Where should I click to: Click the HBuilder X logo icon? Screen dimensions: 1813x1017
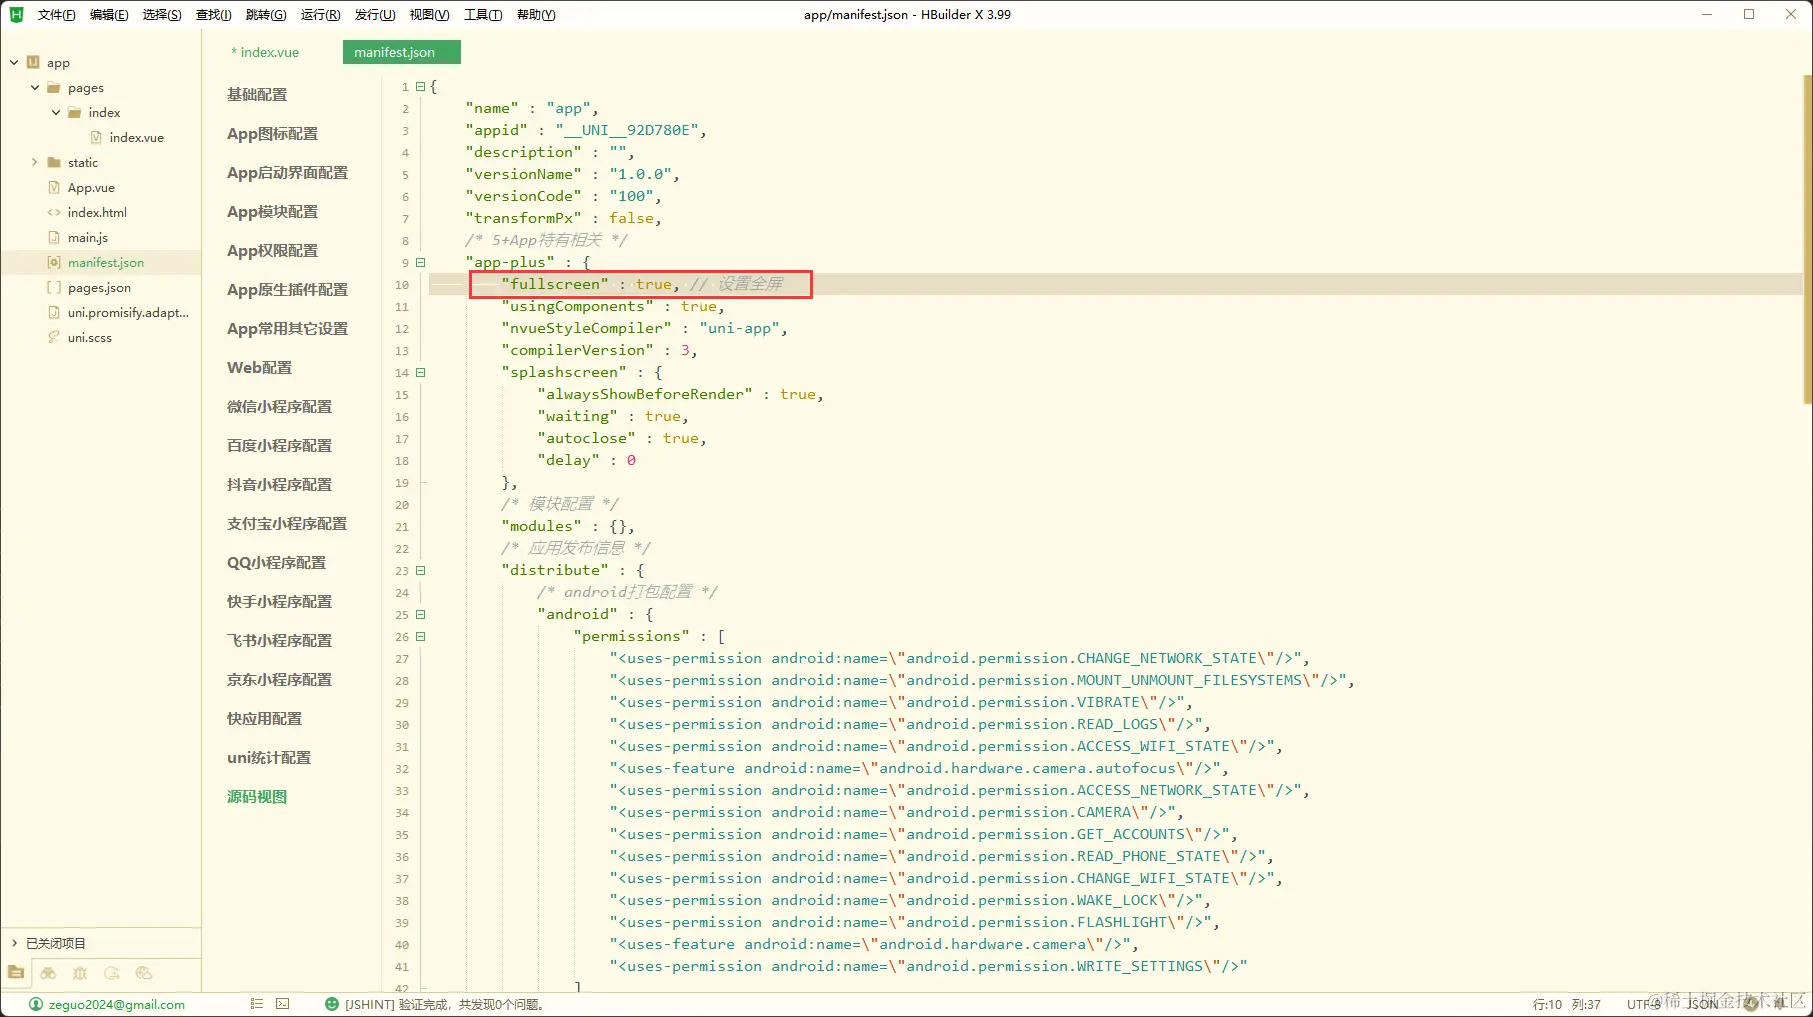pyautogui.click(x=16, y=14)
